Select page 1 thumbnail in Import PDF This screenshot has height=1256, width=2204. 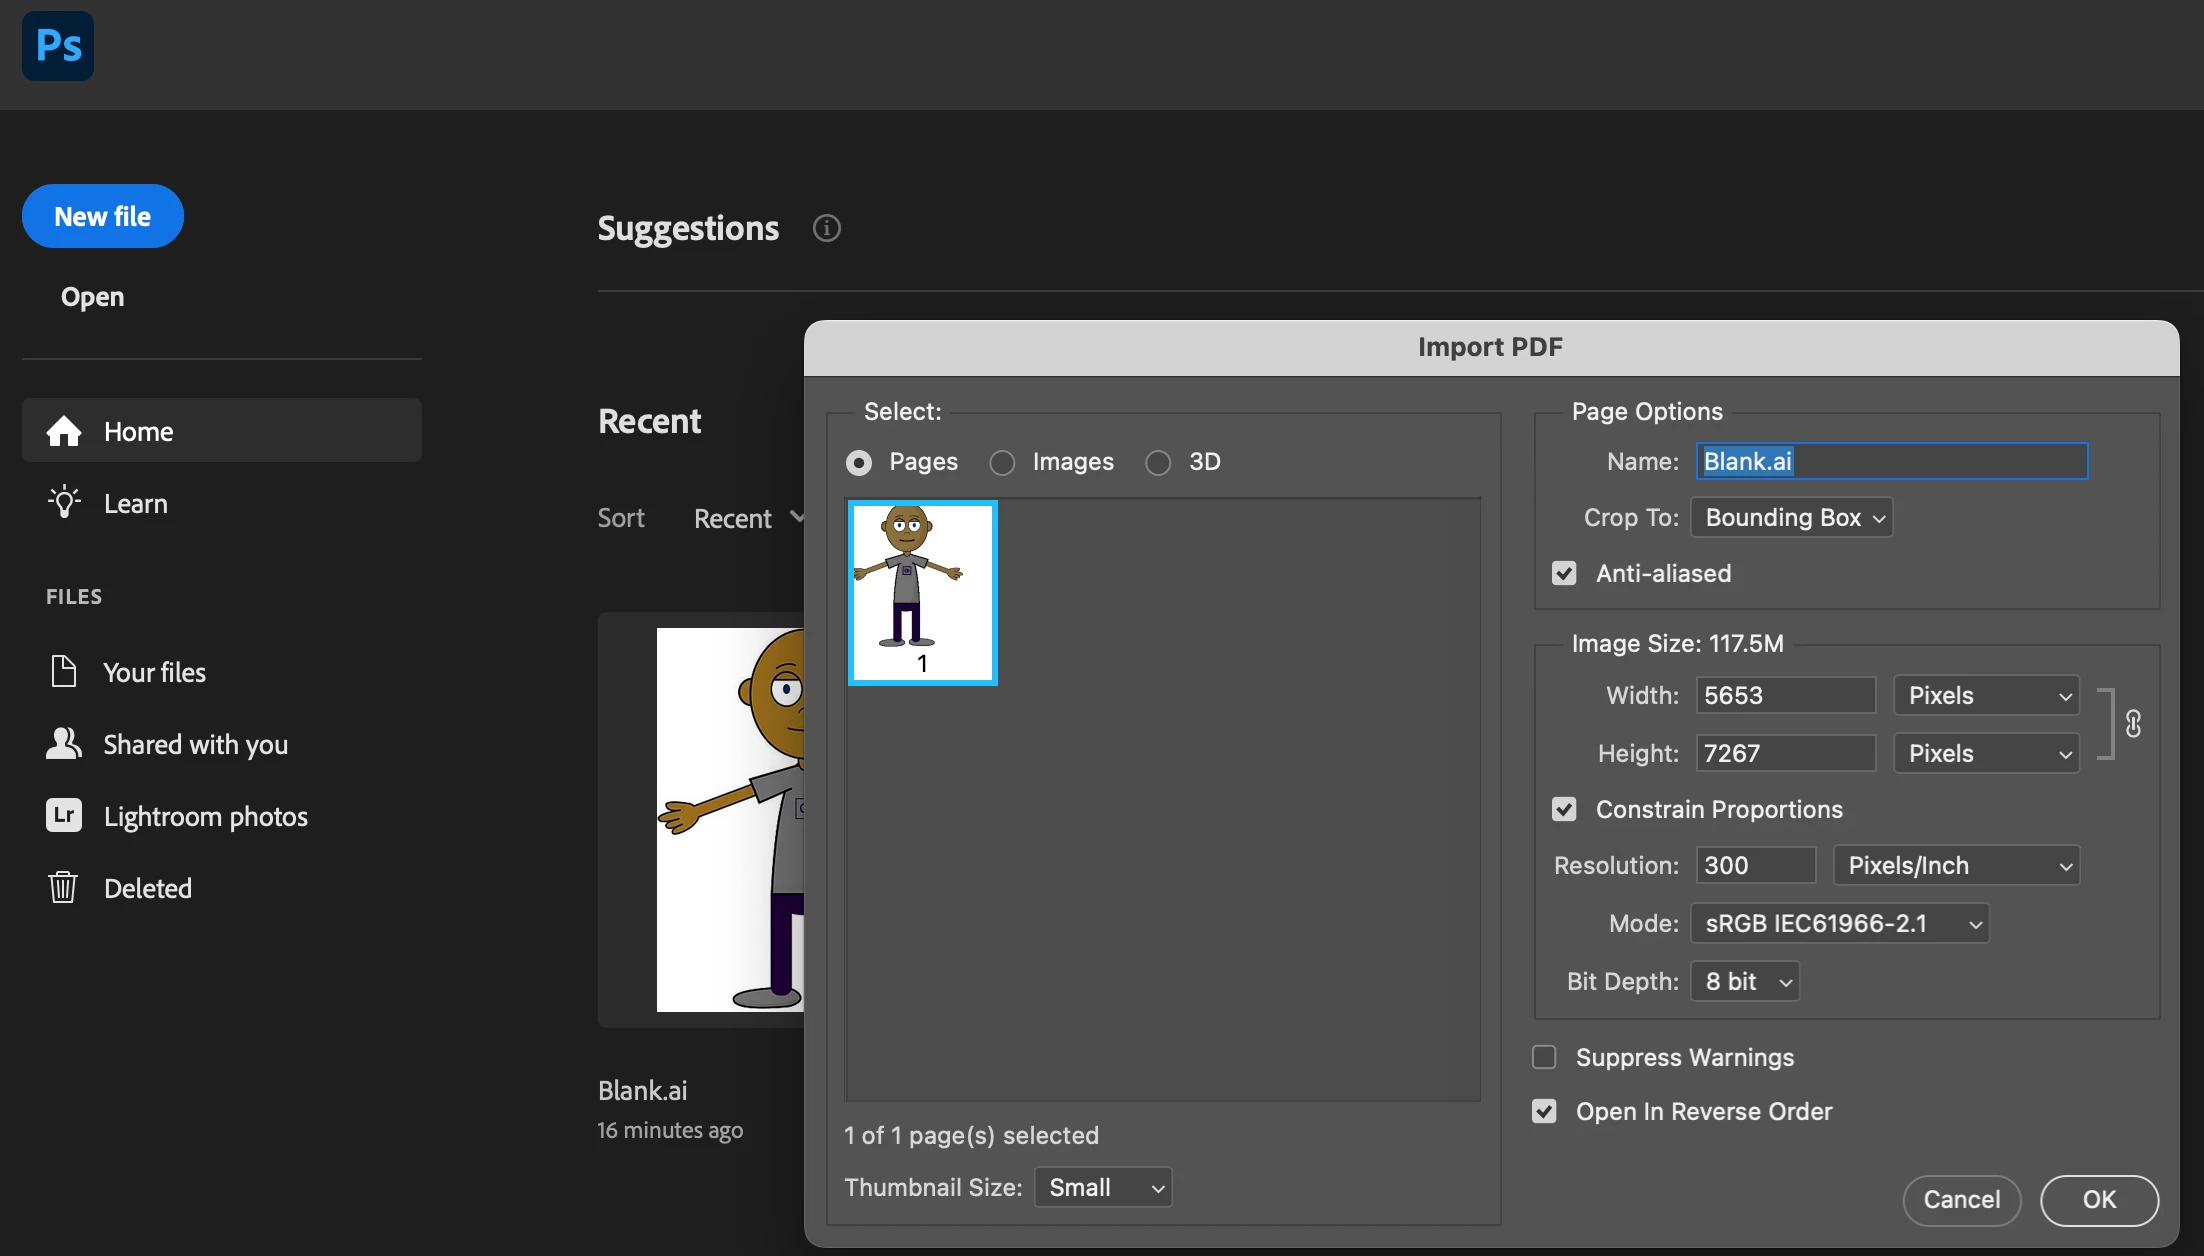922,592
